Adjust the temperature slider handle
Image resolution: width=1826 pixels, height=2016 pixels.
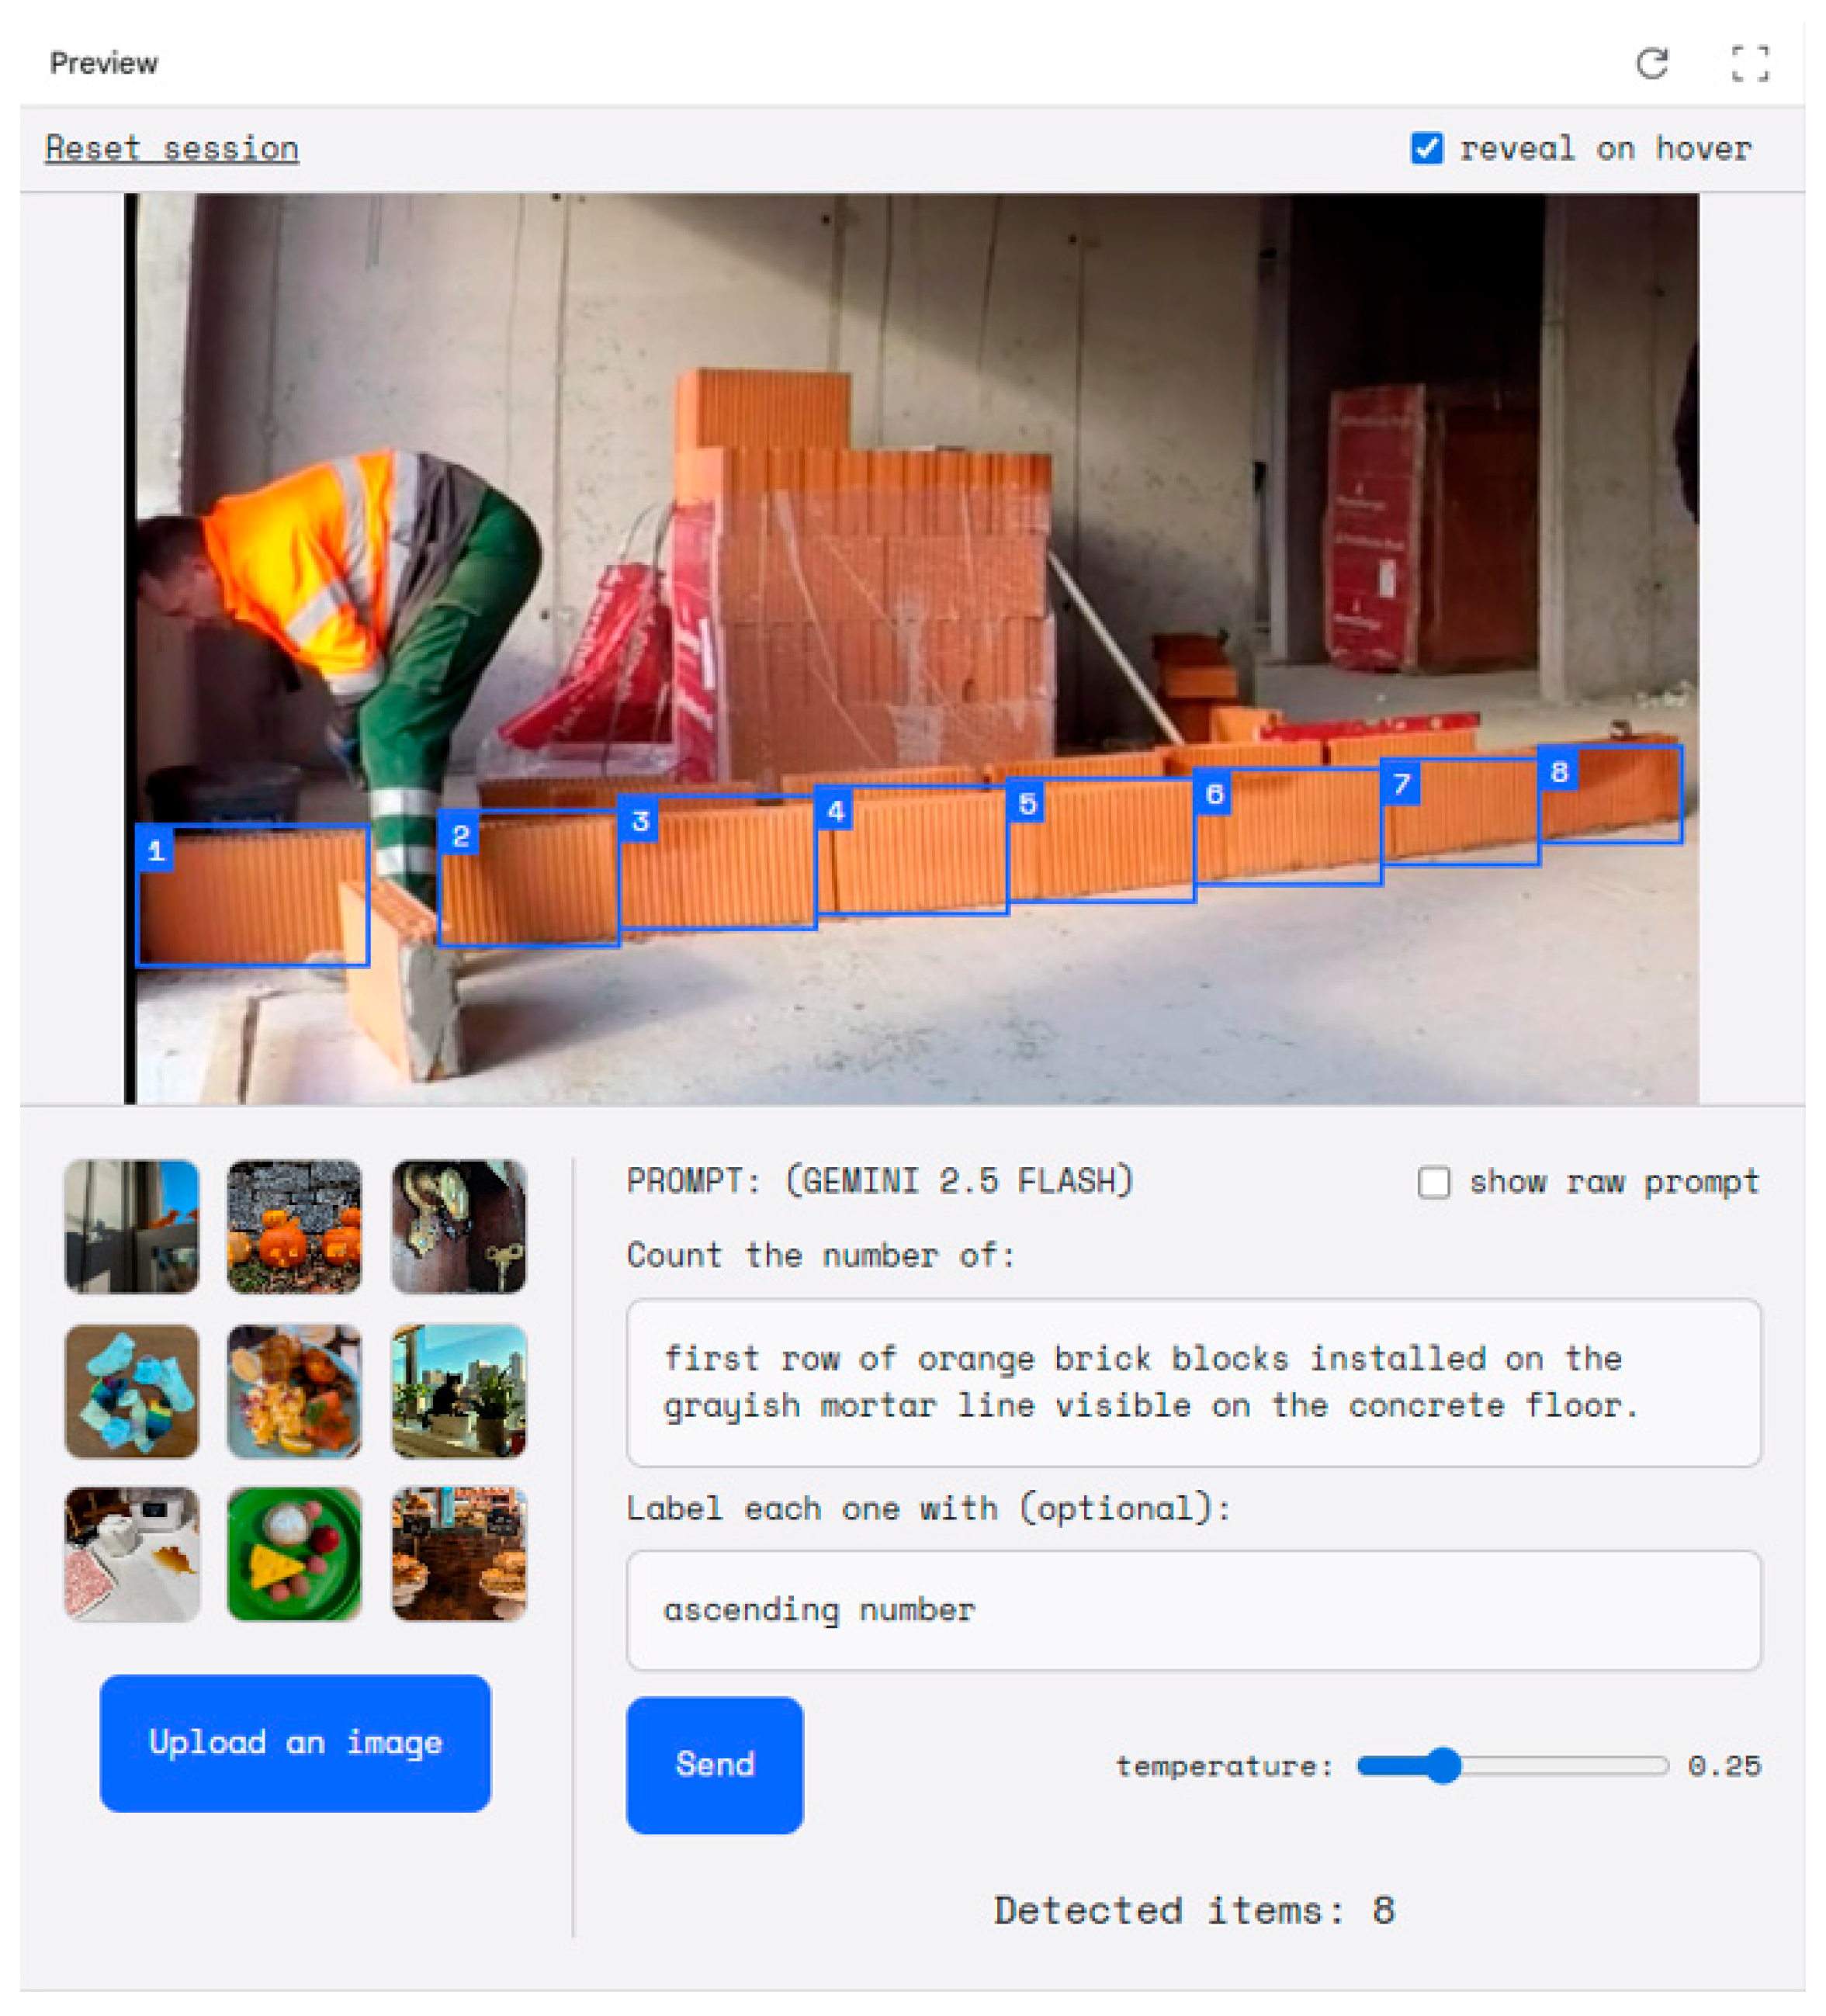click(1442, 1765)
